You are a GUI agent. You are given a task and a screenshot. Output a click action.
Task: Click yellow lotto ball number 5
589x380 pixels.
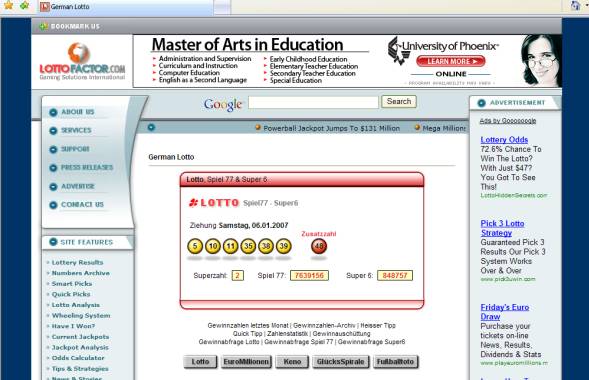[195, 246]
